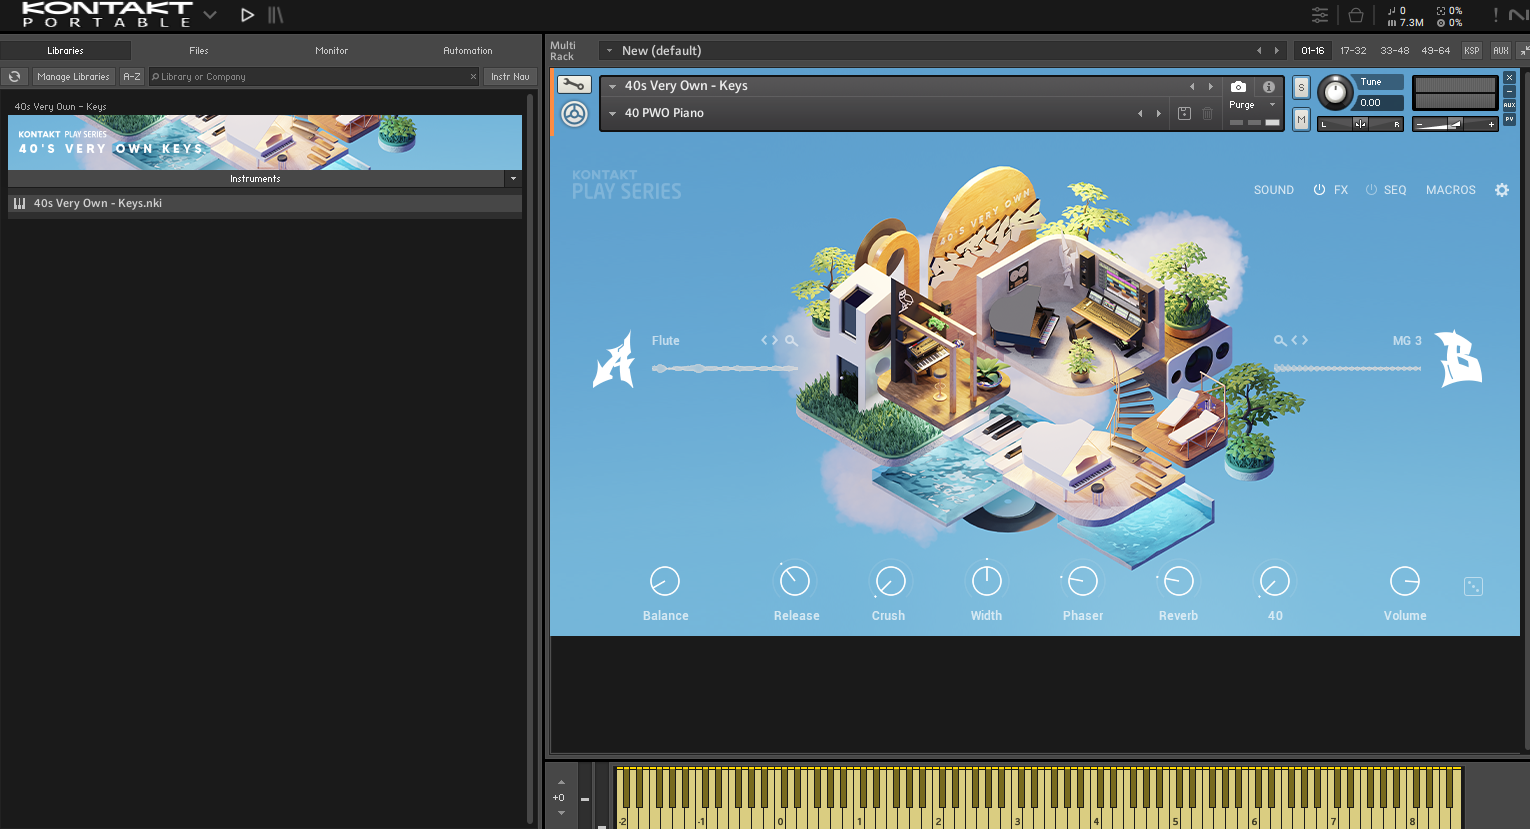Solo the instrument with S button
1530x829 pixels.
1301,88
